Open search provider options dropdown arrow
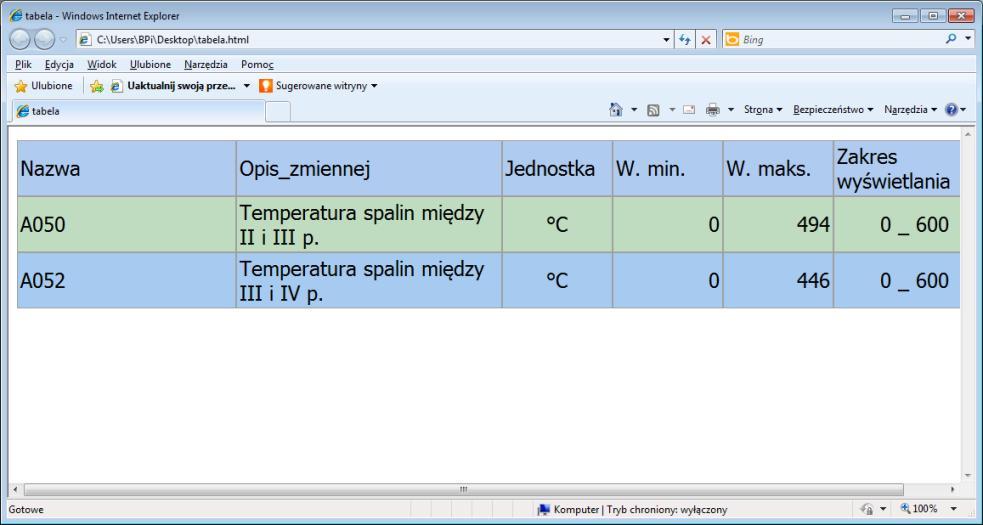The image size is (983, 525). point(968,39)
